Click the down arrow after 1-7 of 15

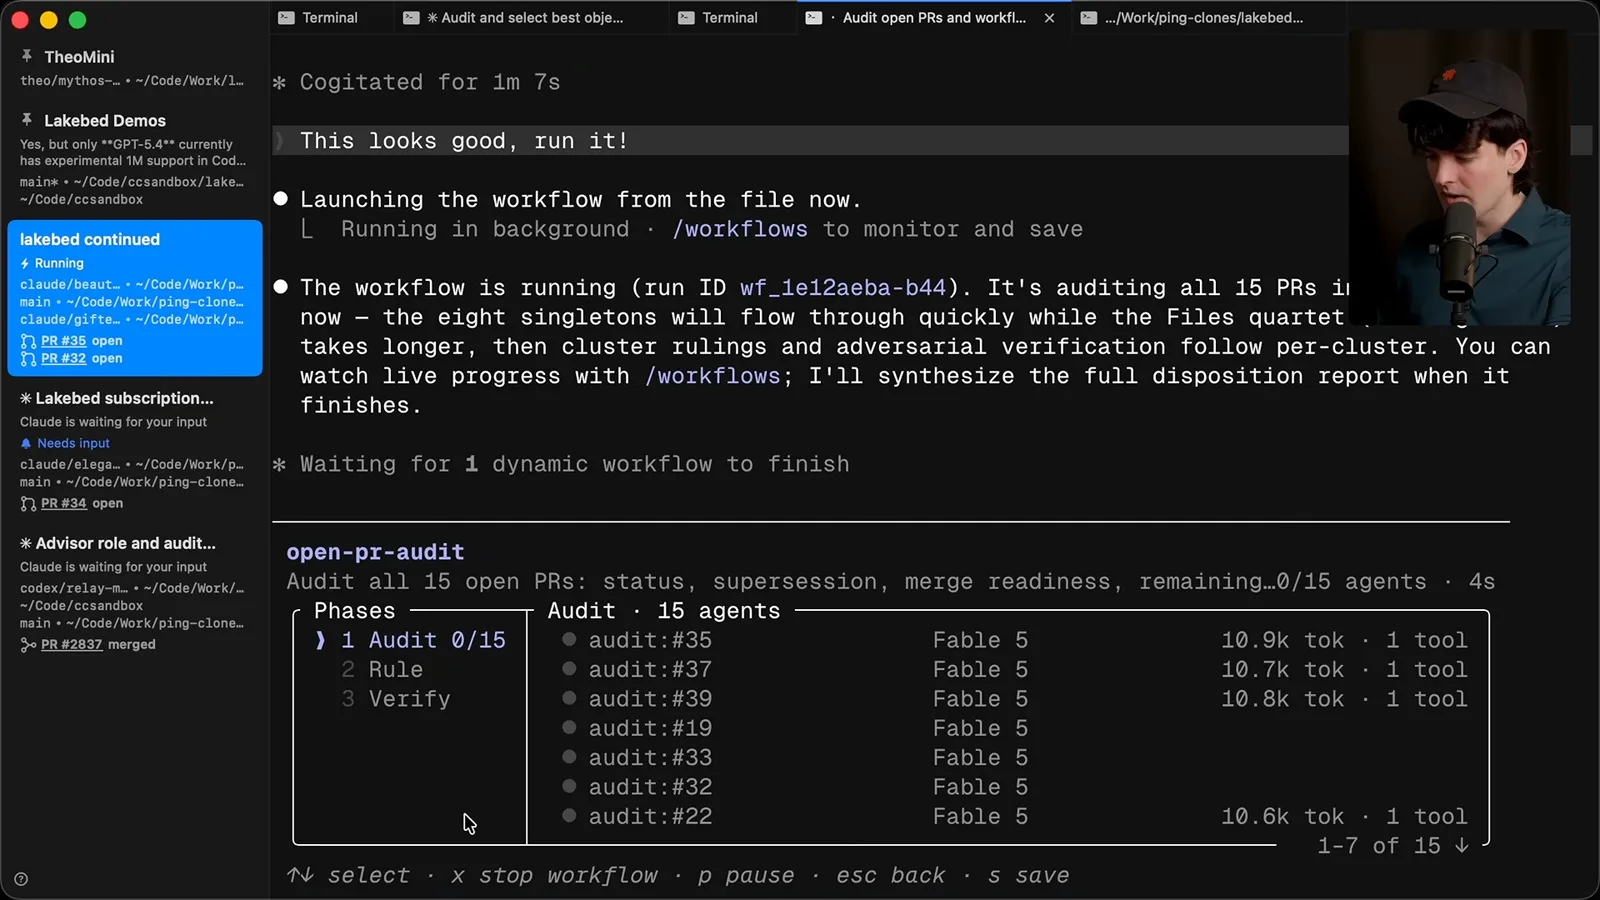[x=1461, y=846]
